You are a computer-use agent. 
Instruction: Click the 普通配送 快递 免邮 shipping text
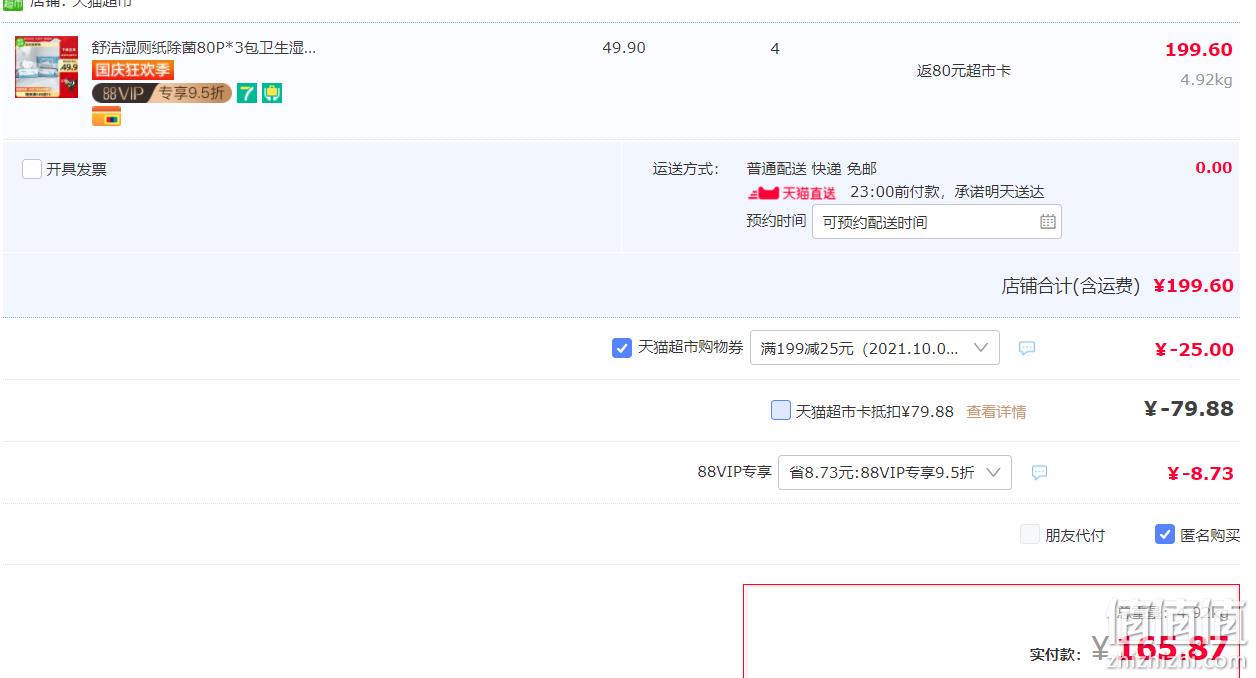pyautogui.click(x=812, y=169)
